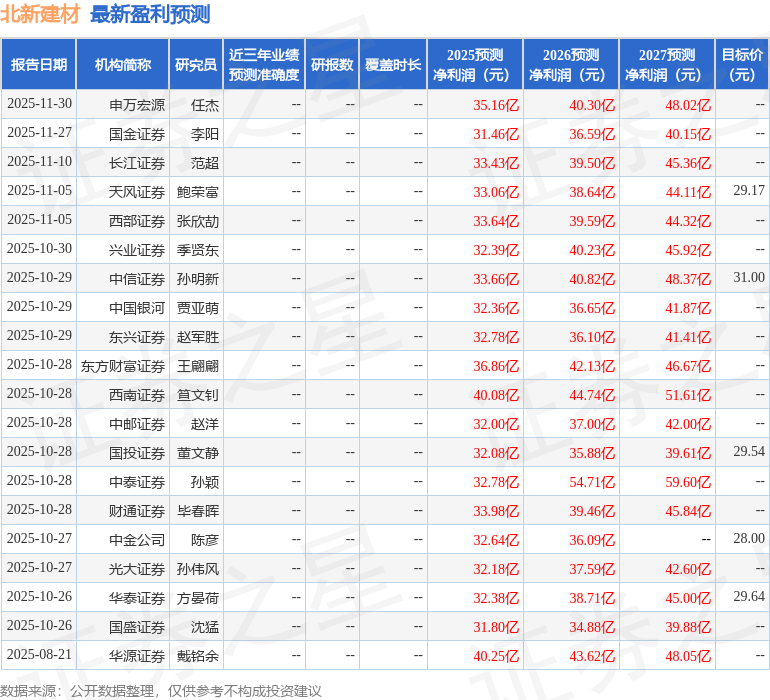Select the 报告日期 column header
This screenshot has height=700, width=770.
coord(39,65)
